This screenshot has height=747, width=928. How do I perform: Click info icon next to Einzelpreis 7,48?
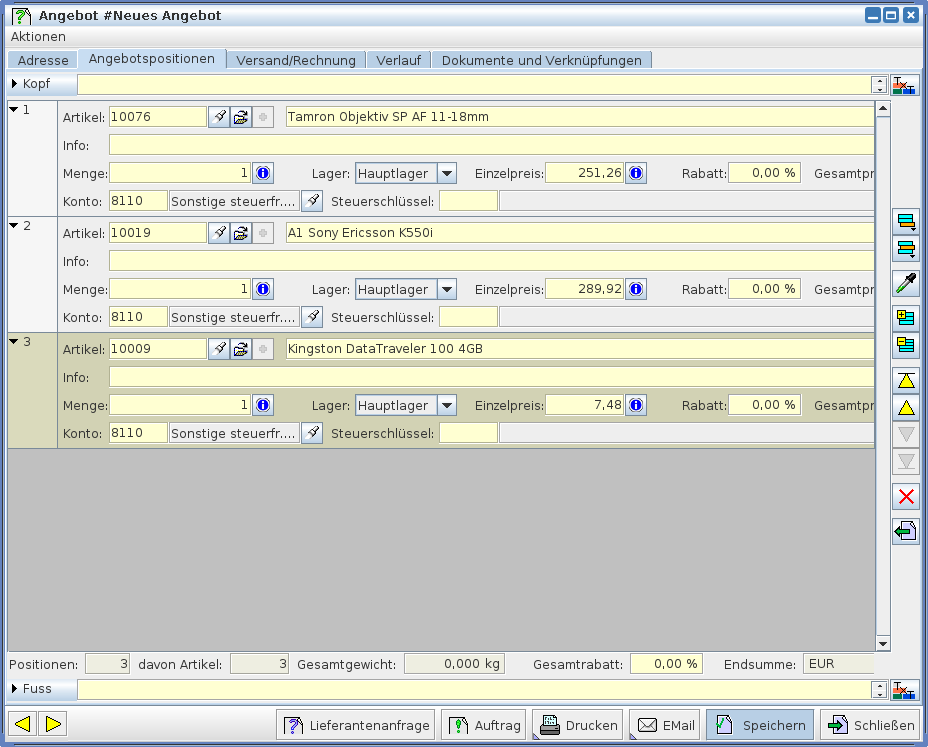[x=636, y=405]
